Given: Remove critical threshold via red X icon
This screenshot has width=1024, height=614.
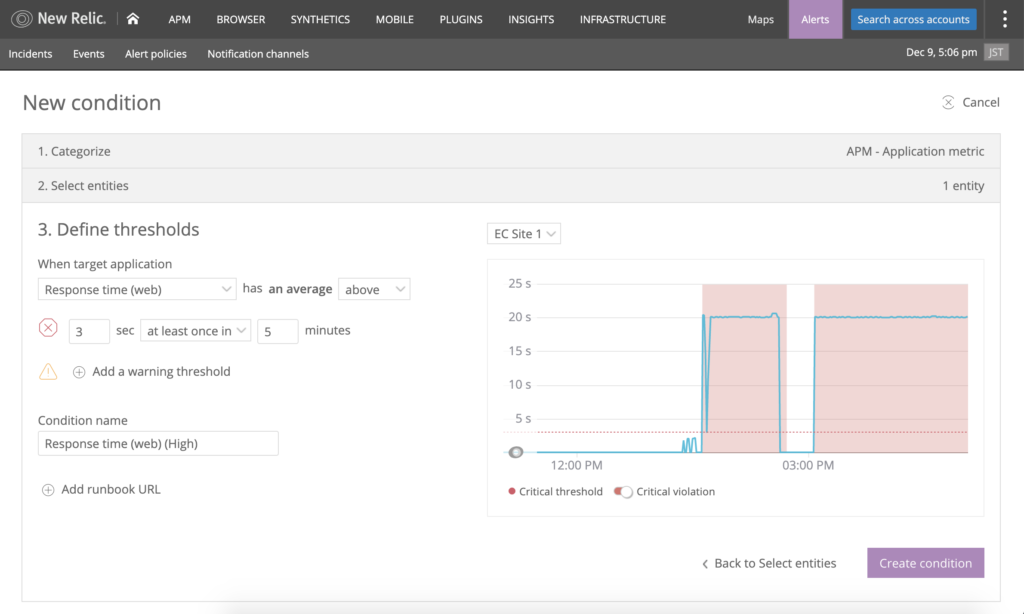Looking at the screenshot, I should click(48, 328).
